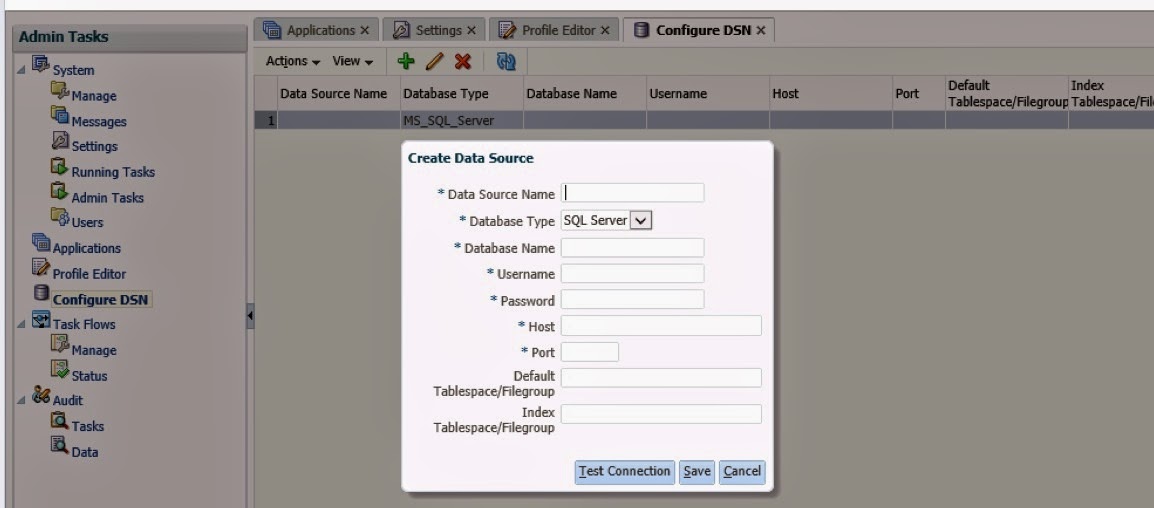Click the Users icon in sidebar
The height and width of the screenshot is (508, 1154).
coord(60,216)
